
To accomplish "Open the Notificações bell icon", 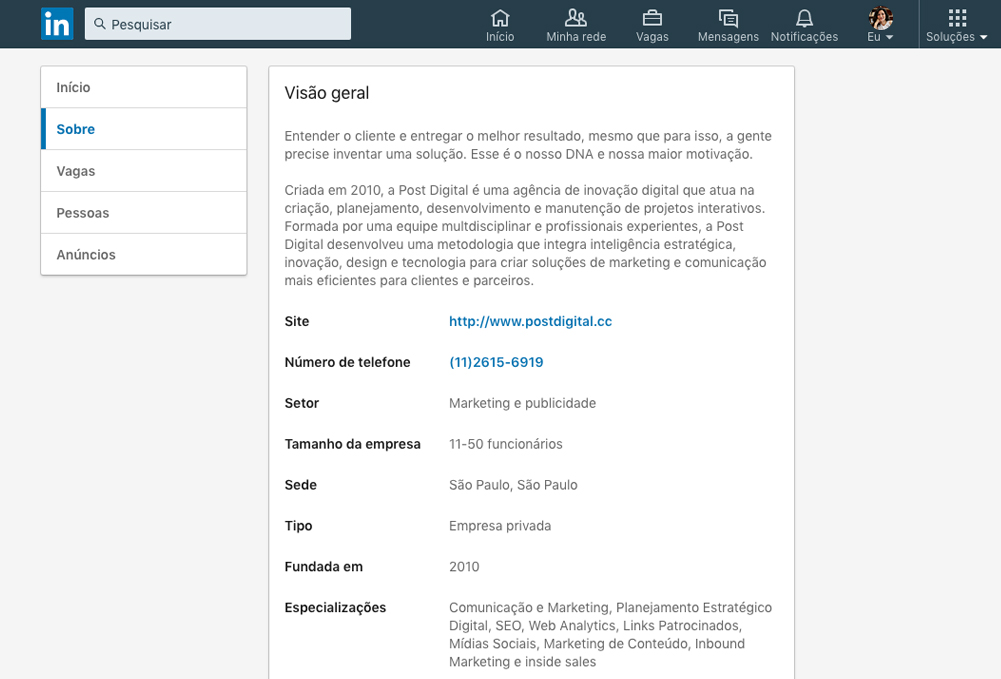I will (x=804, y=18).
